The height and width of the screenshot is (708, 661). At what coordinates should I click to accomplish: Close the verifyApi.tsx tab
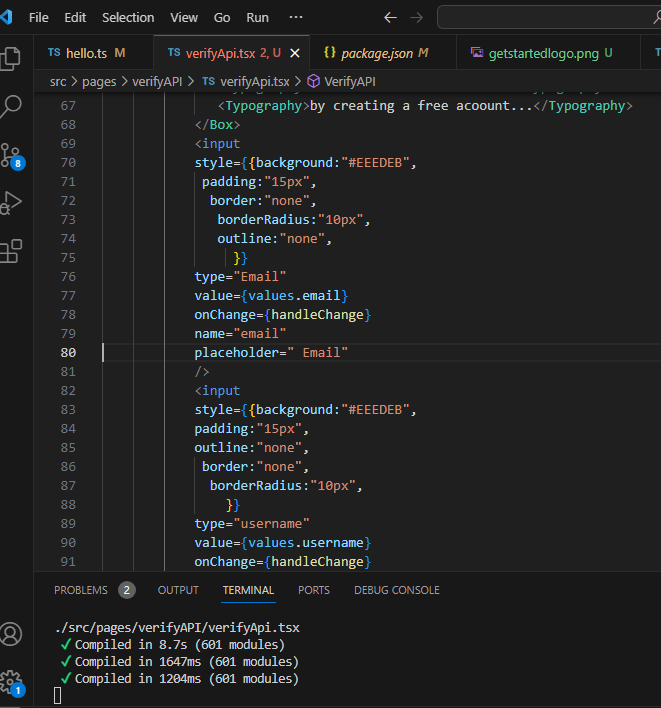click(295, 54)
